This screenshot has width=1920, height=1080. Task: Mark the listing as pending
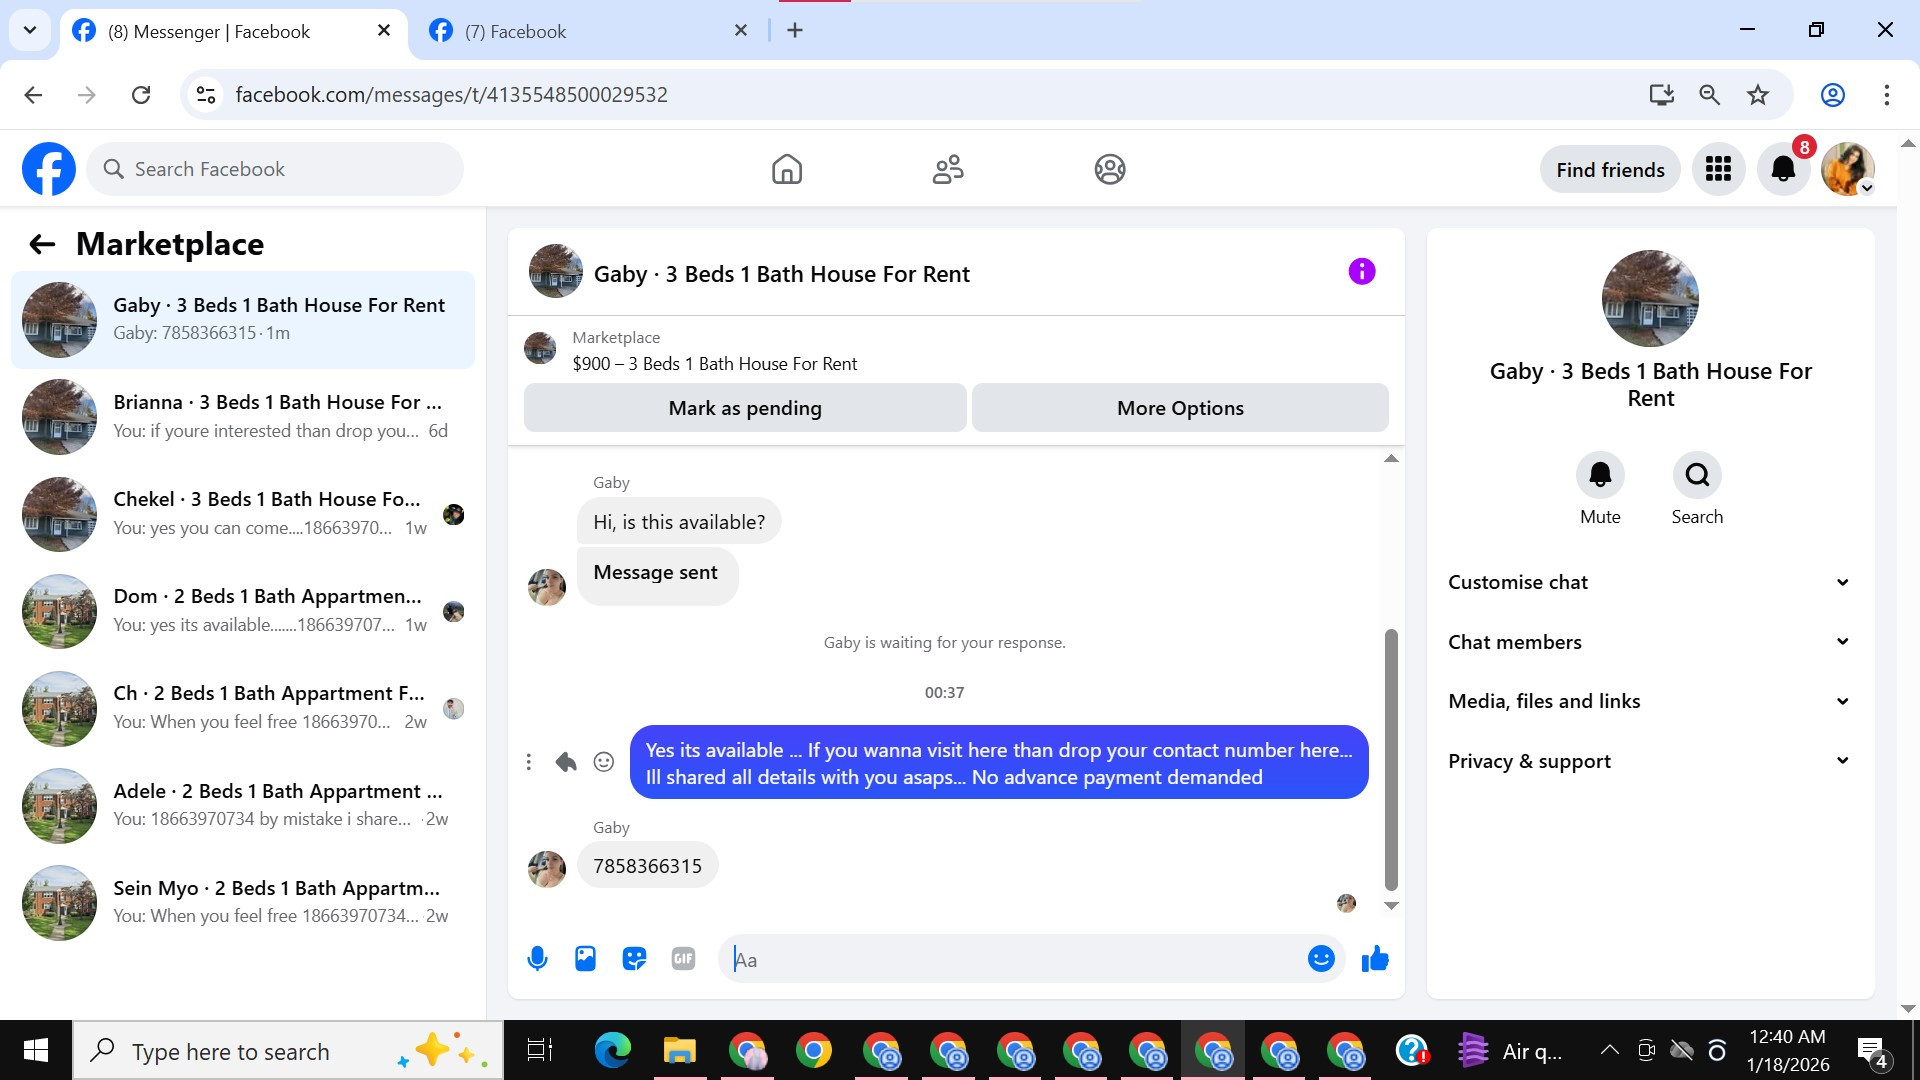[x=745, y=408]
